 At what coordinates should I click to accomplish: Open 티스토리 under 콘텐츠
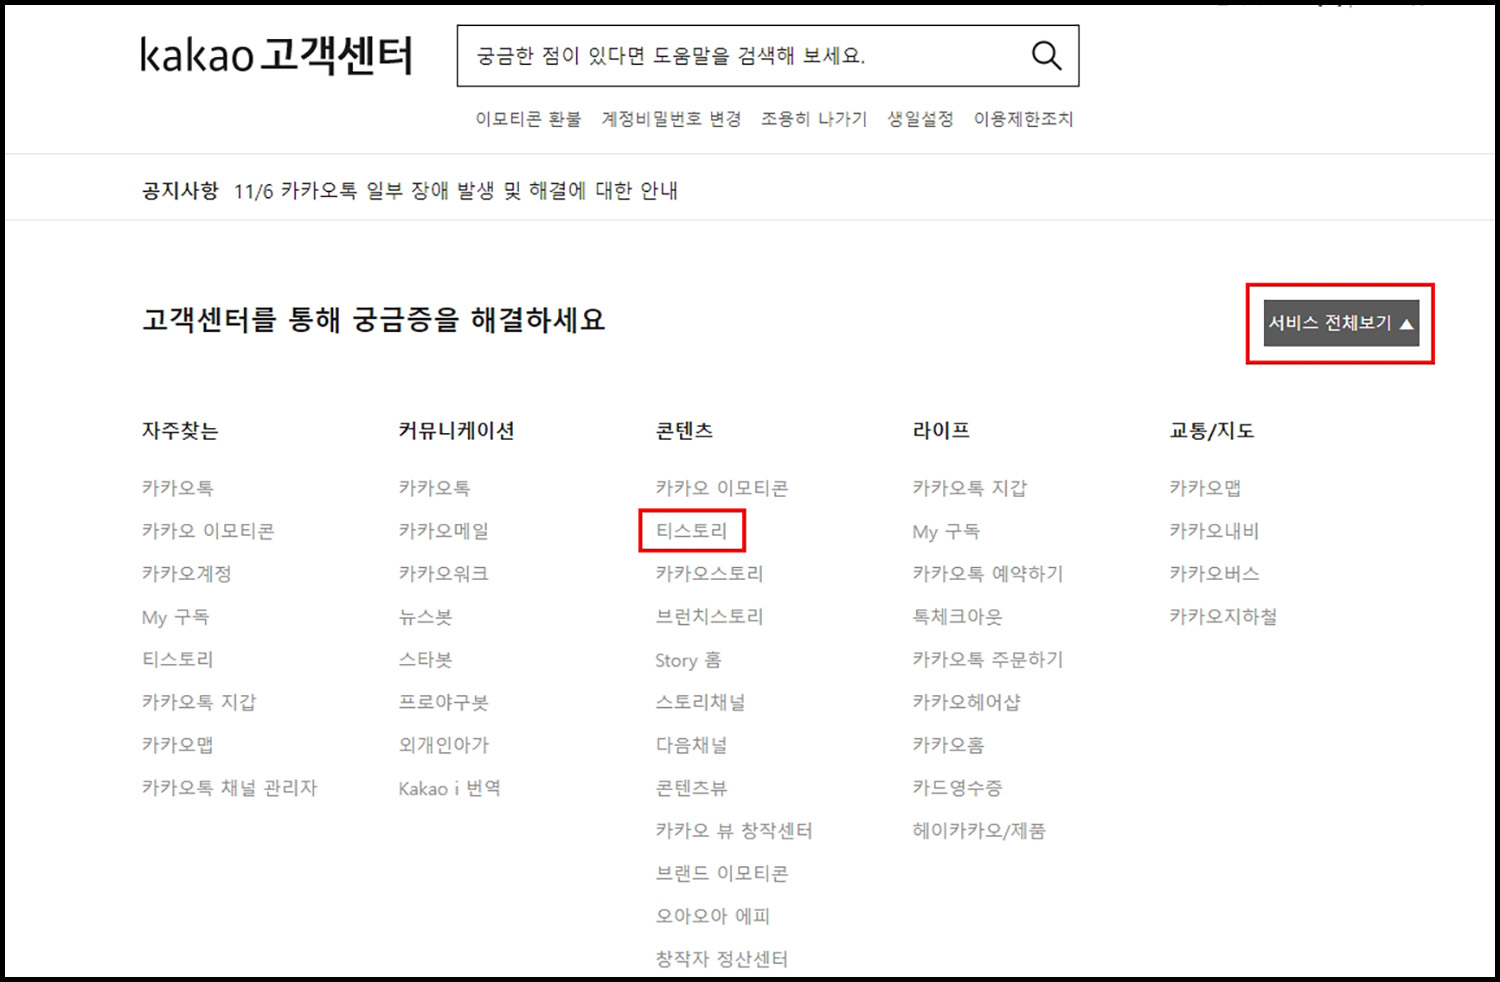692,531
